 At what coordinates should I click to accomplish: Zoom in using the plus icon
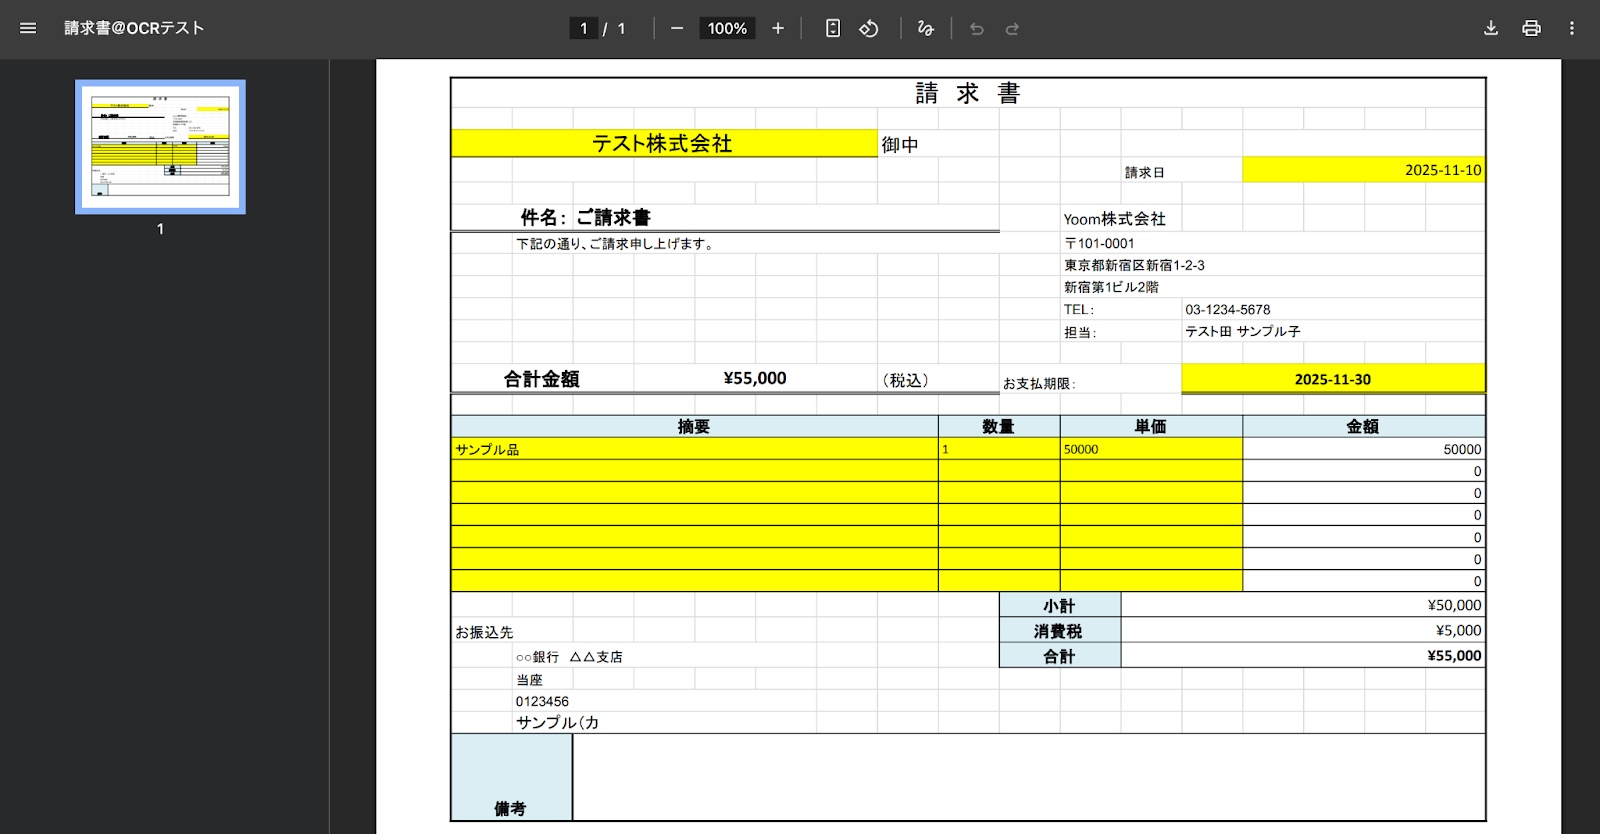[778, 28]
